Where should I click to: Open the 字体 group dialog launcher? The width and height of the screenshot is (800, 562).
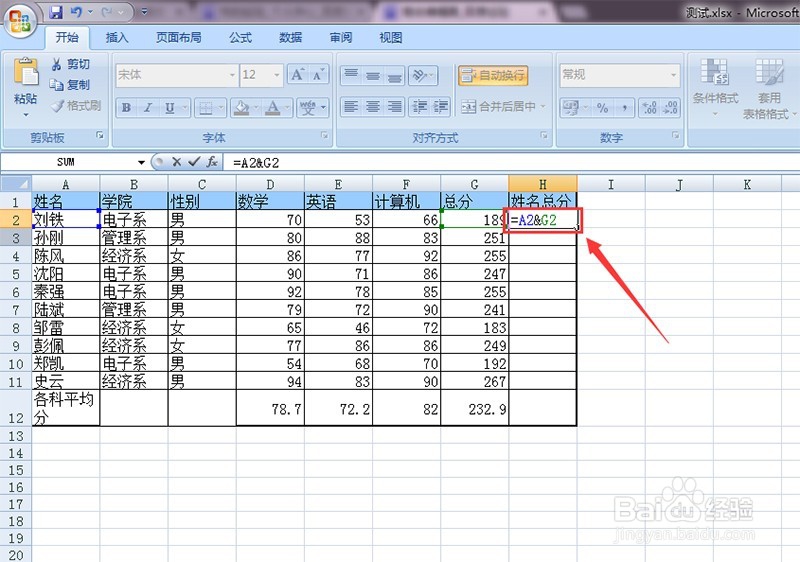[324, 135]
